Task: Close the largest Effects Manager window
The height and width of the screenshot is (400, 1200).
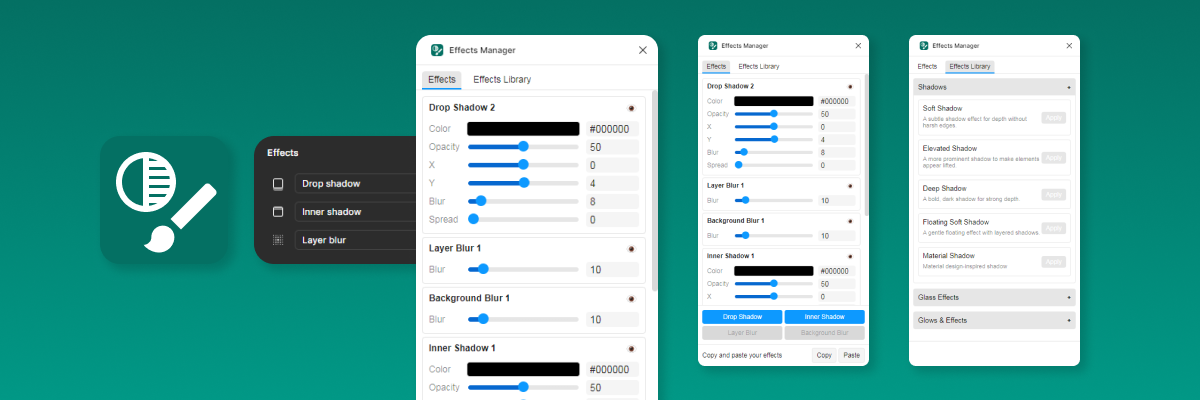Action: [x=643, y=50]
